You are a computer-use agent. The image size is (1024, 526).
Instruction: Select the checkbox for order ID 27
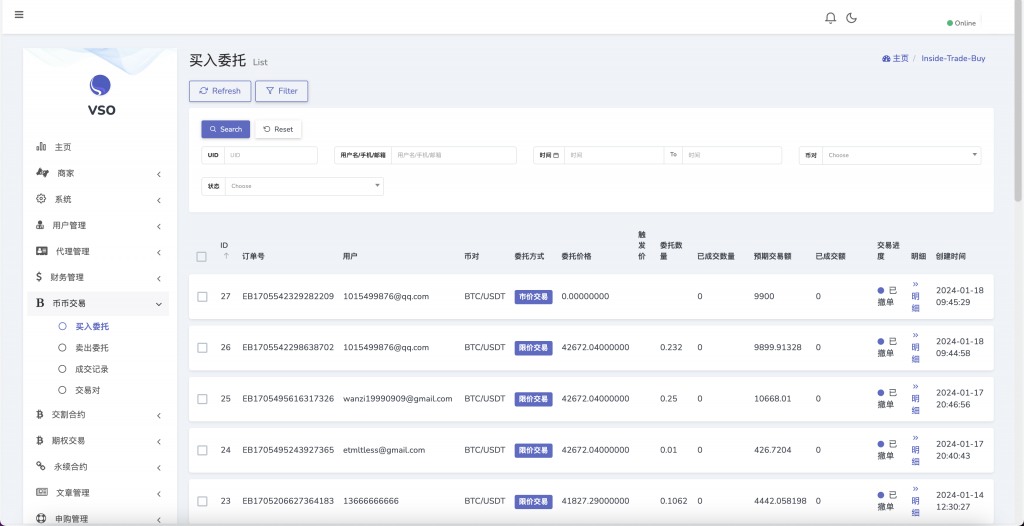202,297
